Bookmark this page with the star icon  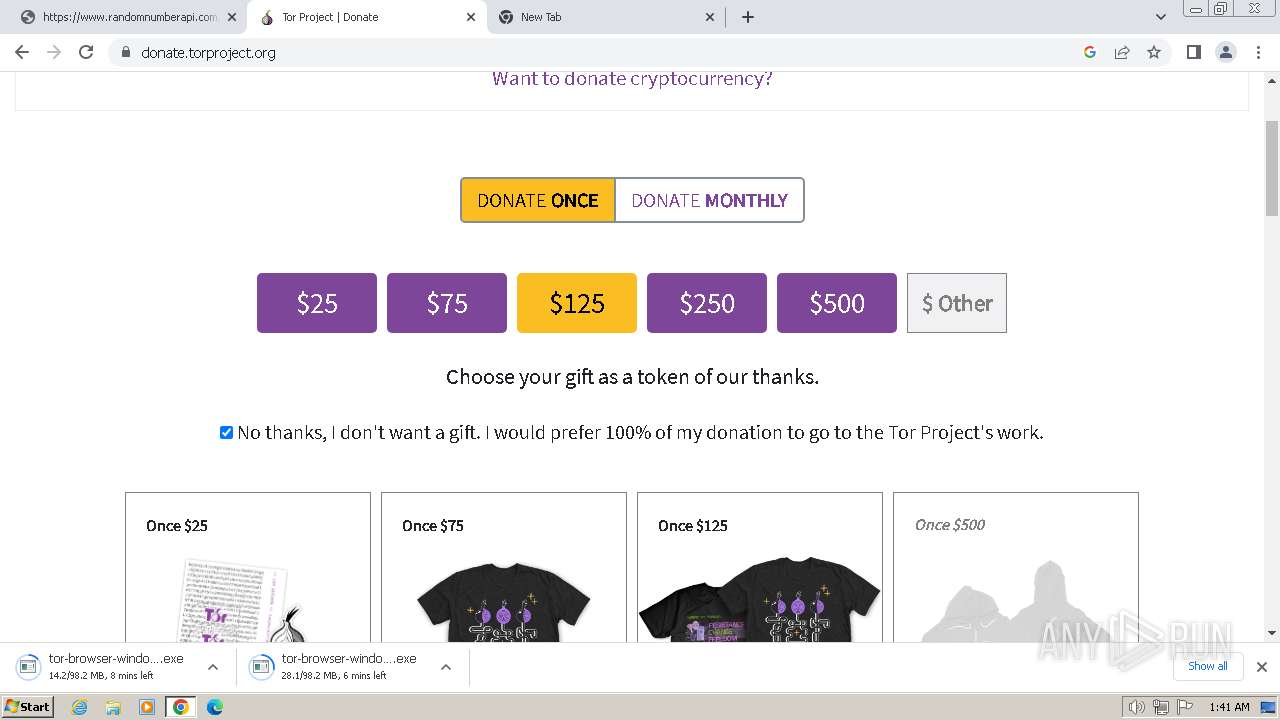(x=1154, y=52)
